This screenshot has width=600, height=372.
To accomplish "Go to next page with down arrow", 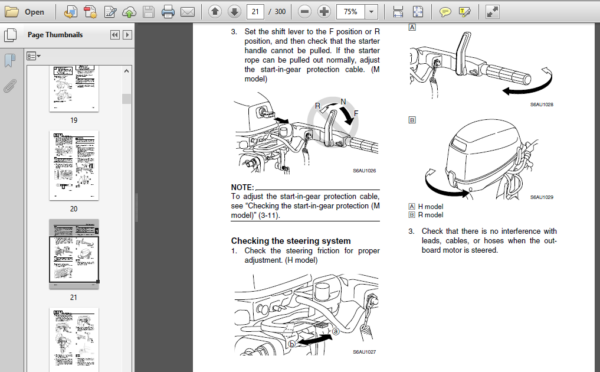I will click(x=234, y=12).
